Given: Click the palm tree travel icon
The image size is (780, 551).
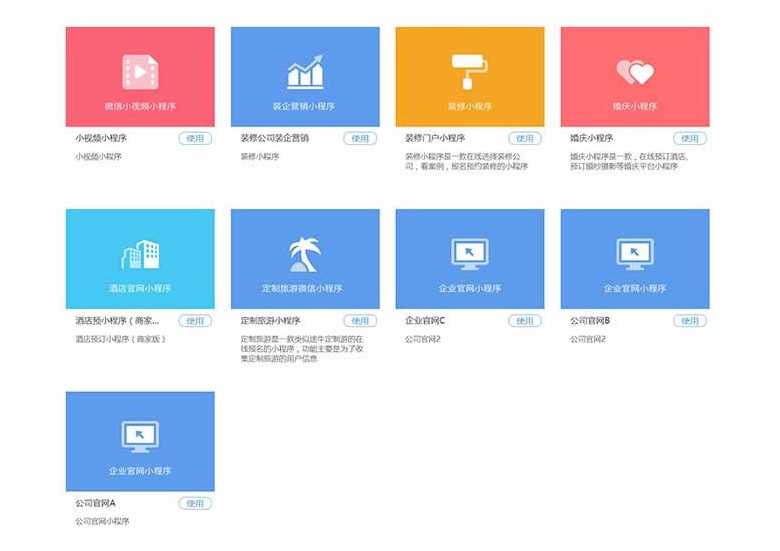Looking at the screenshot, I should click(305, 254).
